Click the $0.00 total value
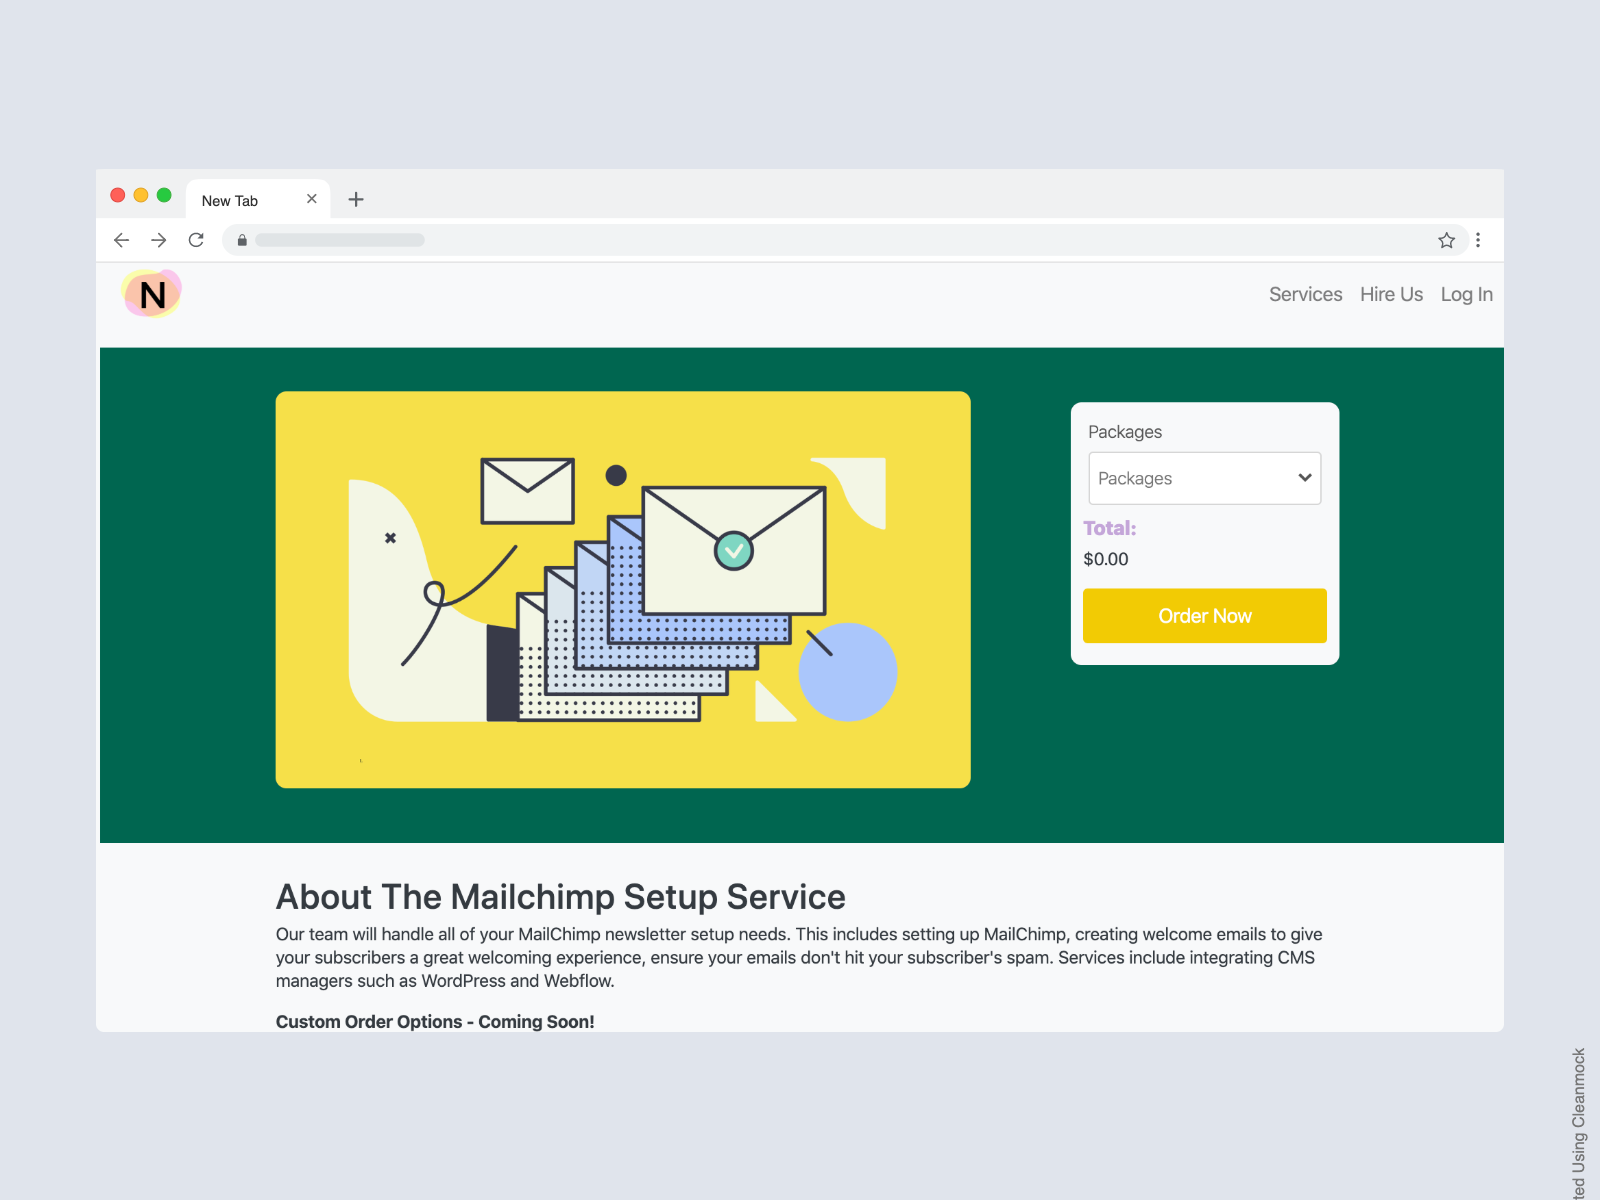1600x1200 pixels. [x=1106, y=559]
